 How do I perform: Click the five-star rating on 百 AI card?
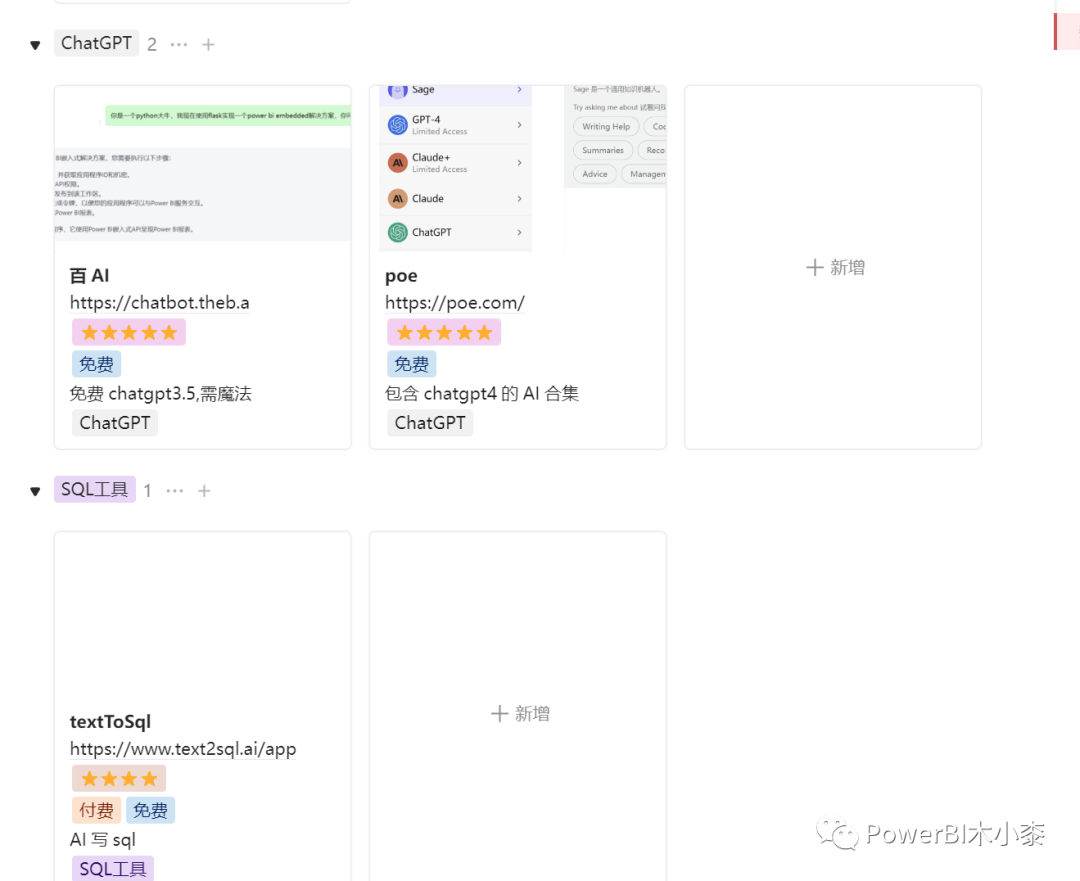[x=129, y=333]
